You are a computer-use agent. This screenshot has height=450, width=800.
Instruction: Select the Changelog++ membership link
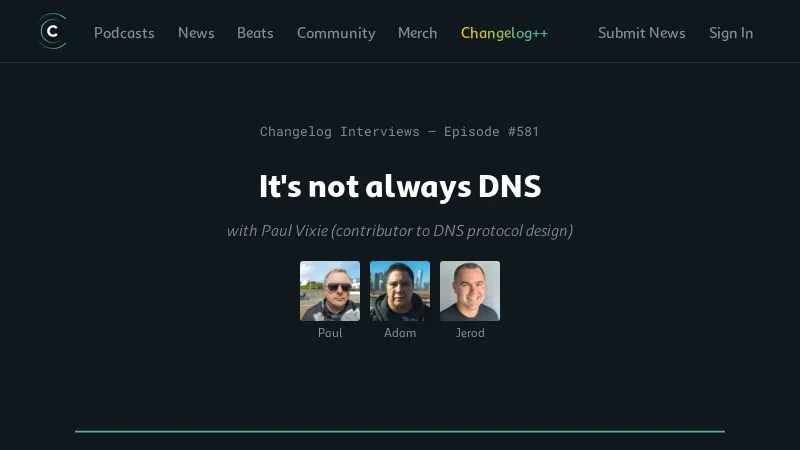[504, 33]
